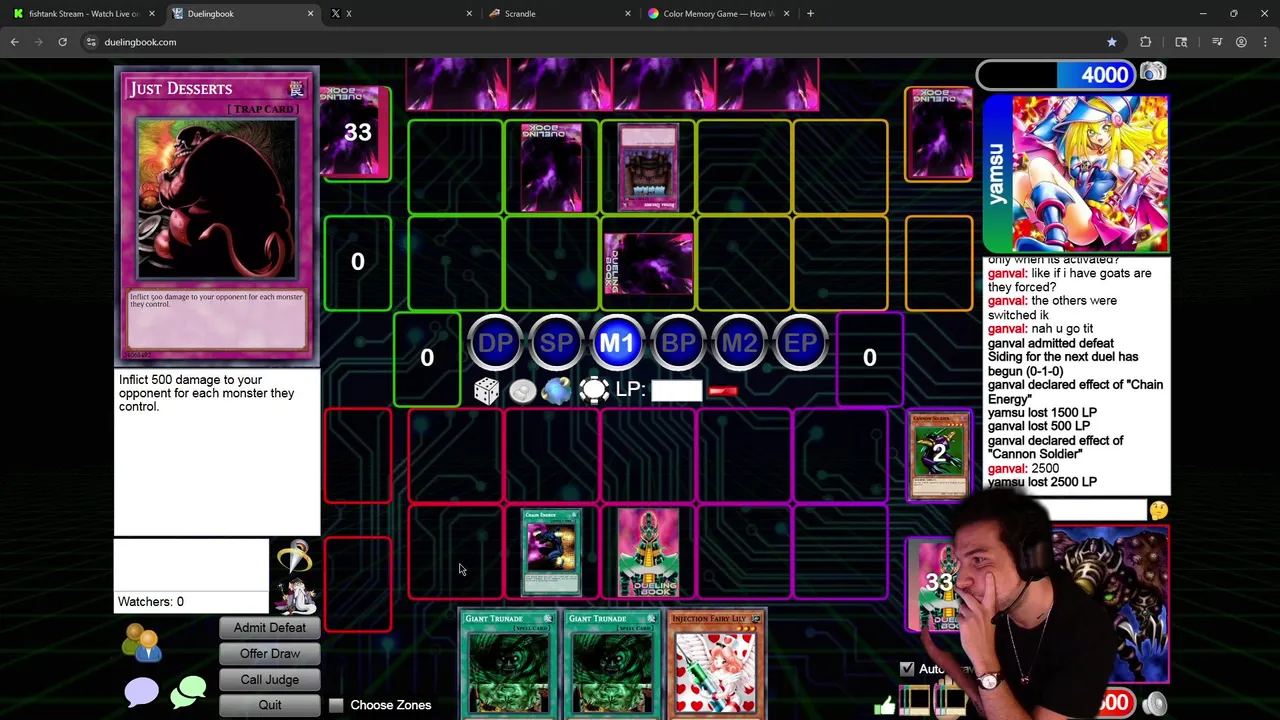
Task: Click the opponent's extra deck pile
Action: [939, 134]
